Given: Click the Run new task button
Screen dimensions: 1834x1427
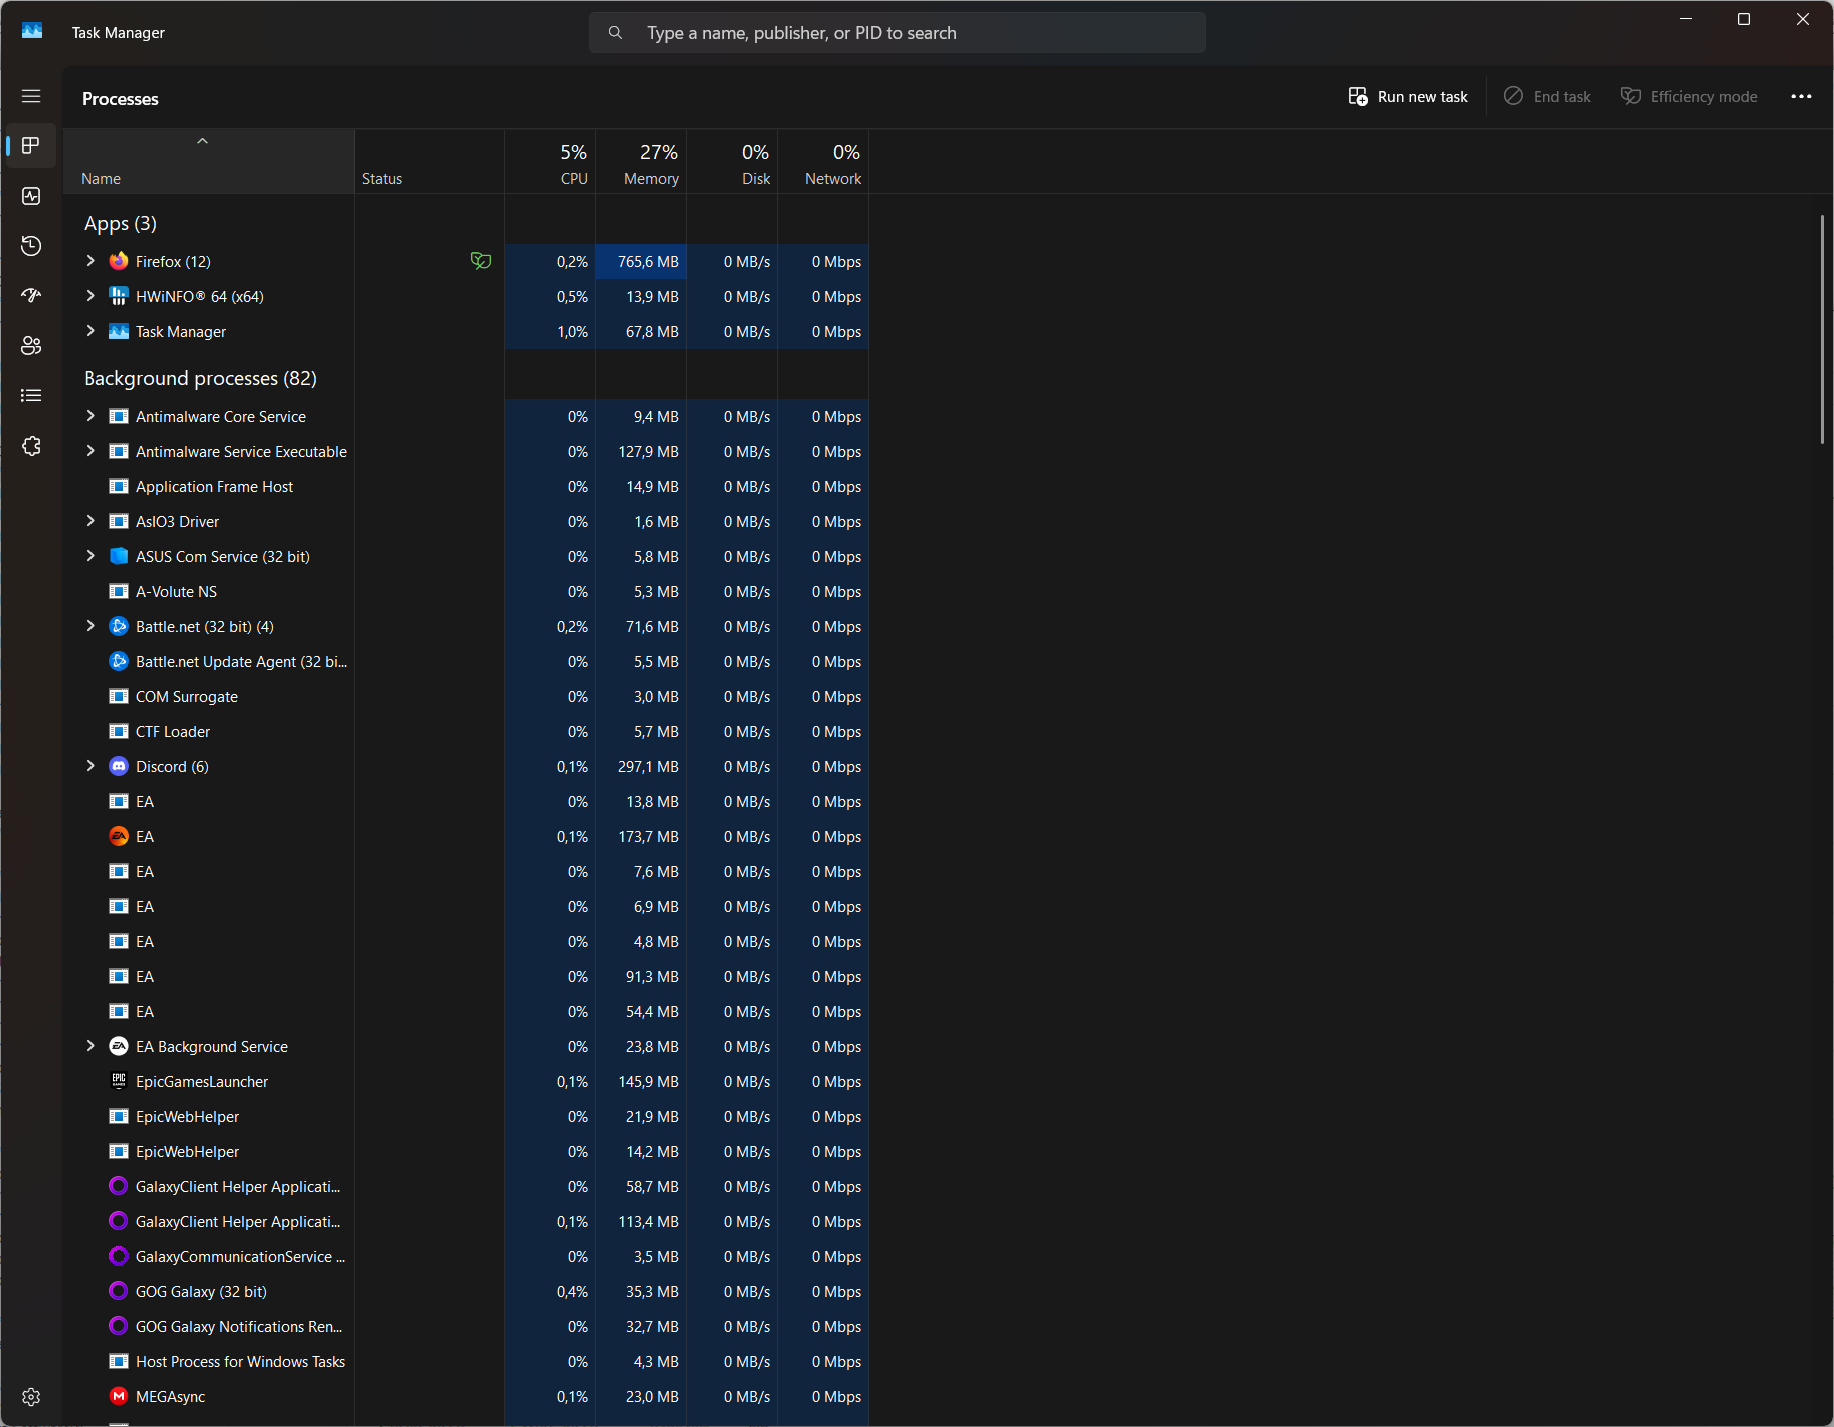Looking at the screenshot, I should tap(1408, 96).
